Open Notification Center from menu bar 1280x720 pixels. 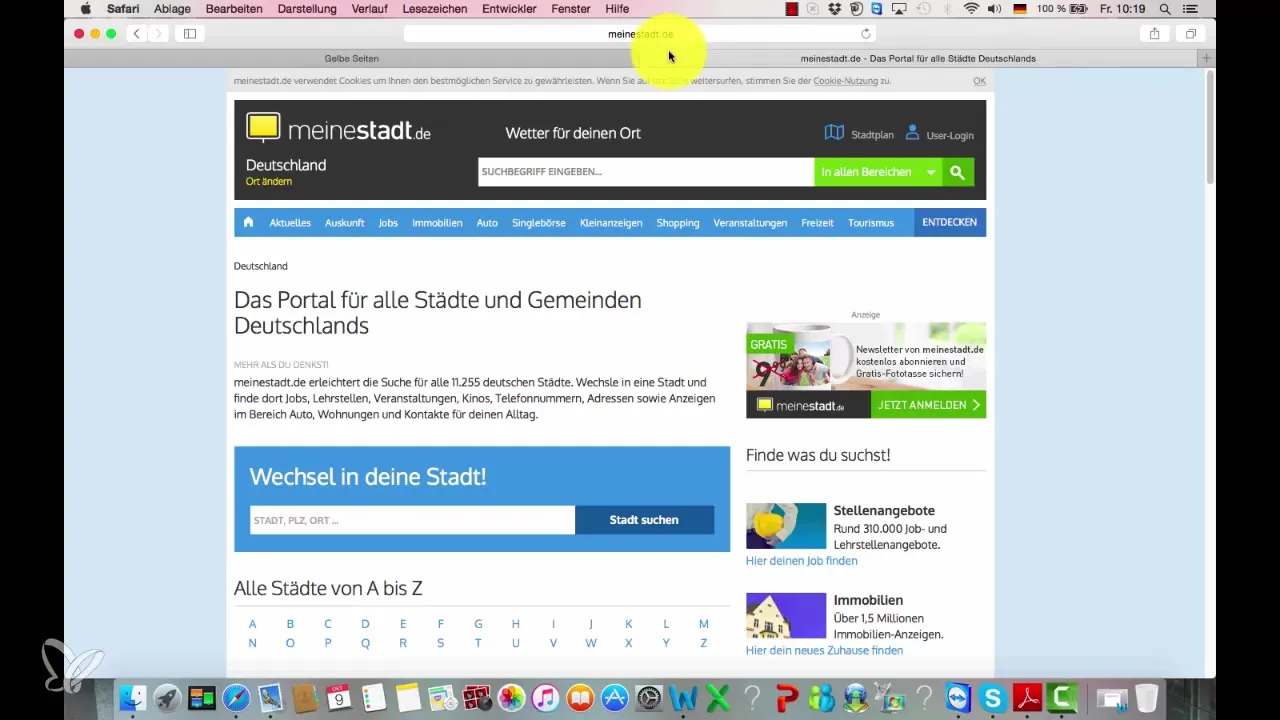[1190, 9]
